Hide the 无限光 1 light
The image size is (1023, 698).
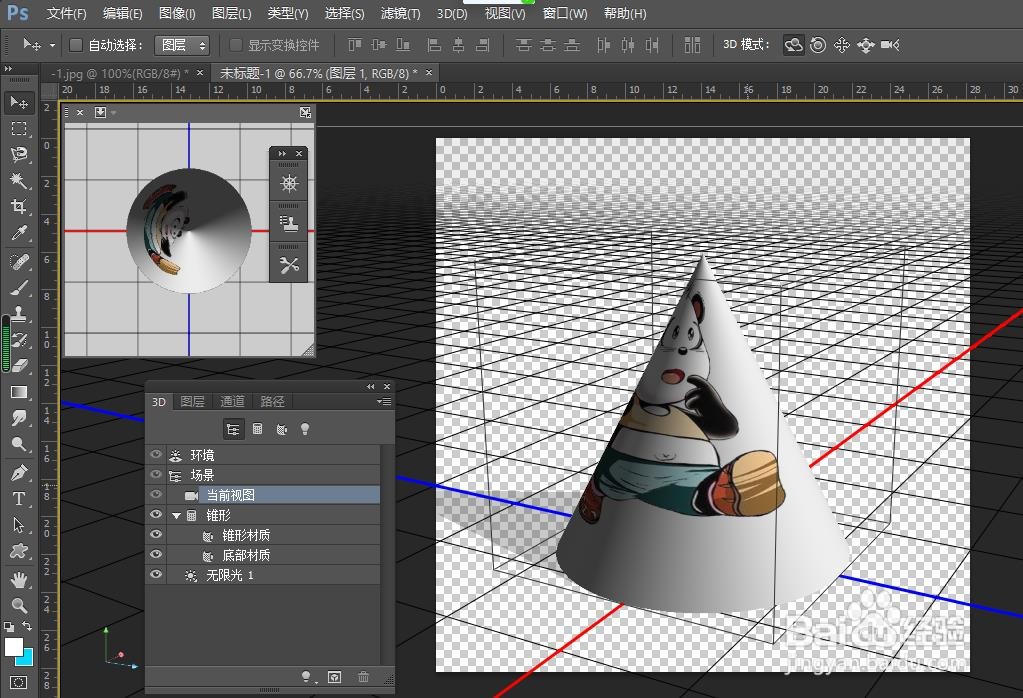(x=156, y=575)
